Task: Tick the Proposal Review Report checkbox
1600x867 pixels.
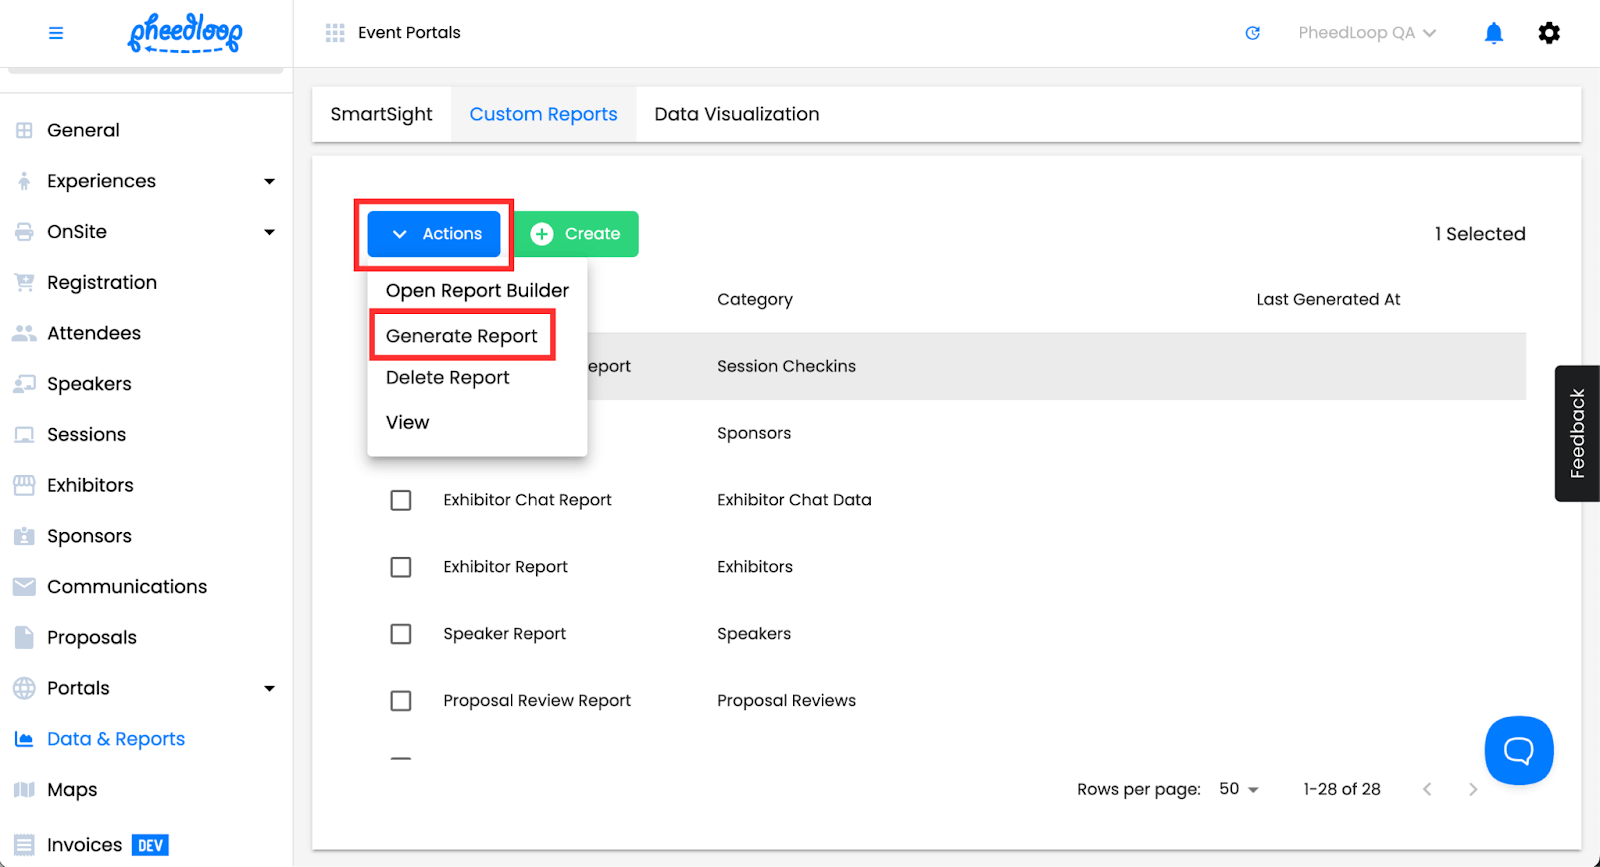Action: coord(401,701)
